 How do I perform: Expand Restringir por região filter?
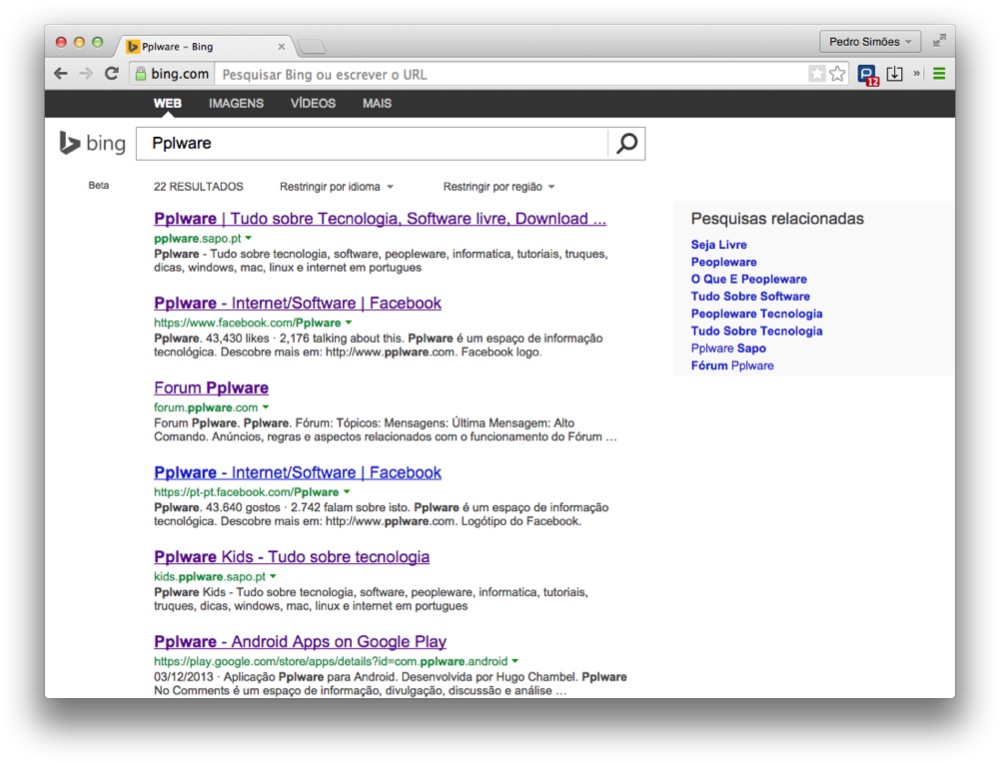[499, 186]
